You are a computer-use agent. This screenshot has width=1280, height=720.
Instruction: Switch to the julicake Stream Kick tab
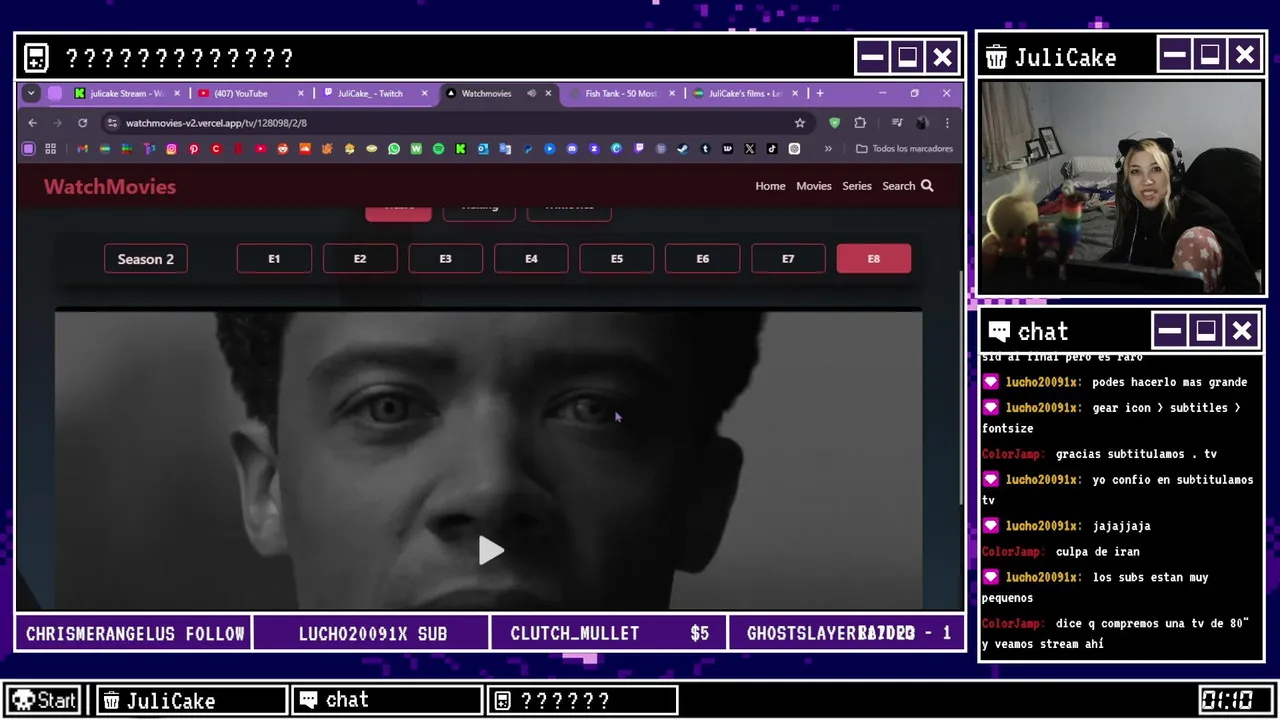tap(126, 93)
